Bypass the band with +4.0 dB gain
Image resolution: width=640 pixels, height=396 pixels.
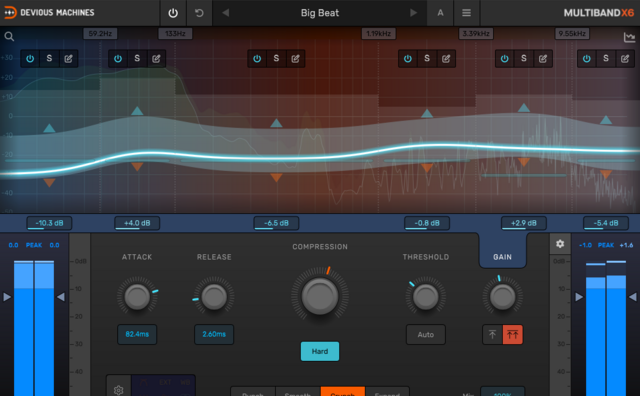(x=118, y=58)
